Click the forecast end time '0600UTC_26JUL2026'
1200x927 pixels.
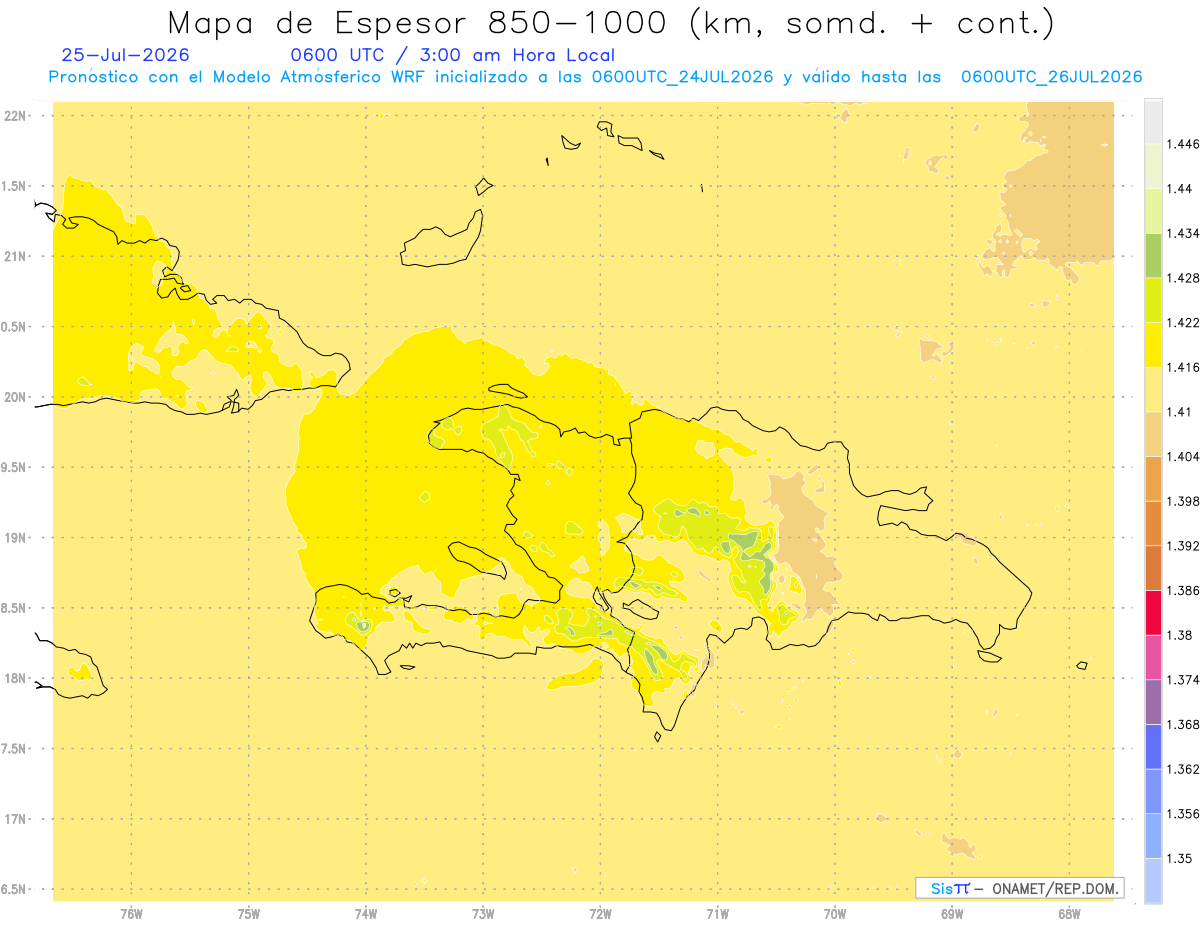click(x=1051, y=77)
